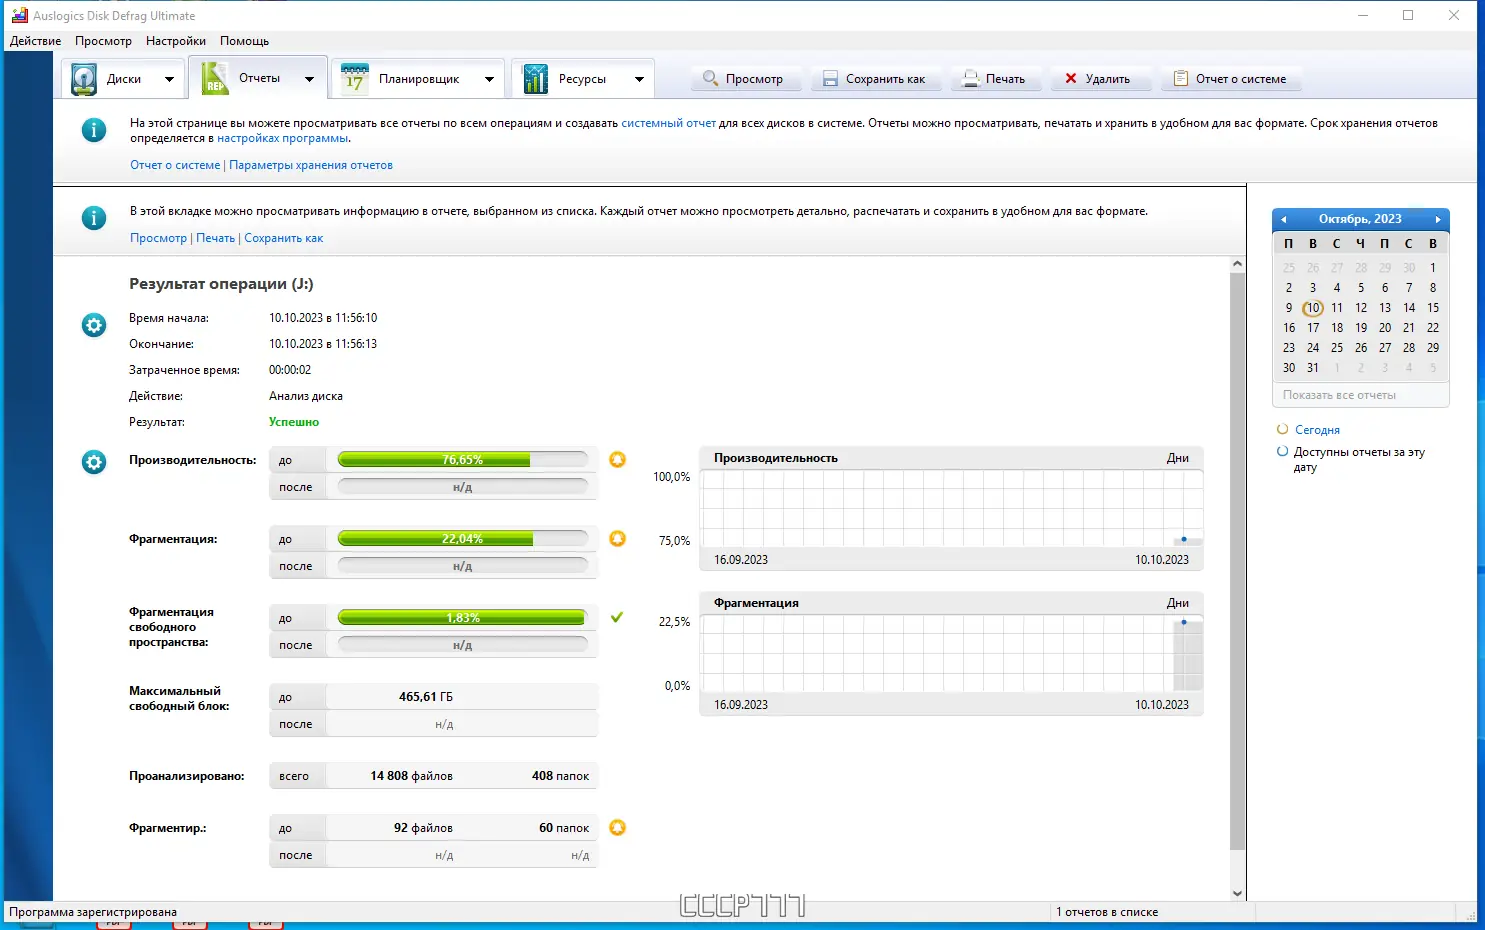The width and height of the screenshot is (1485, 930).
Task: Click the Сохранить как link above the report
Action: 284,238
